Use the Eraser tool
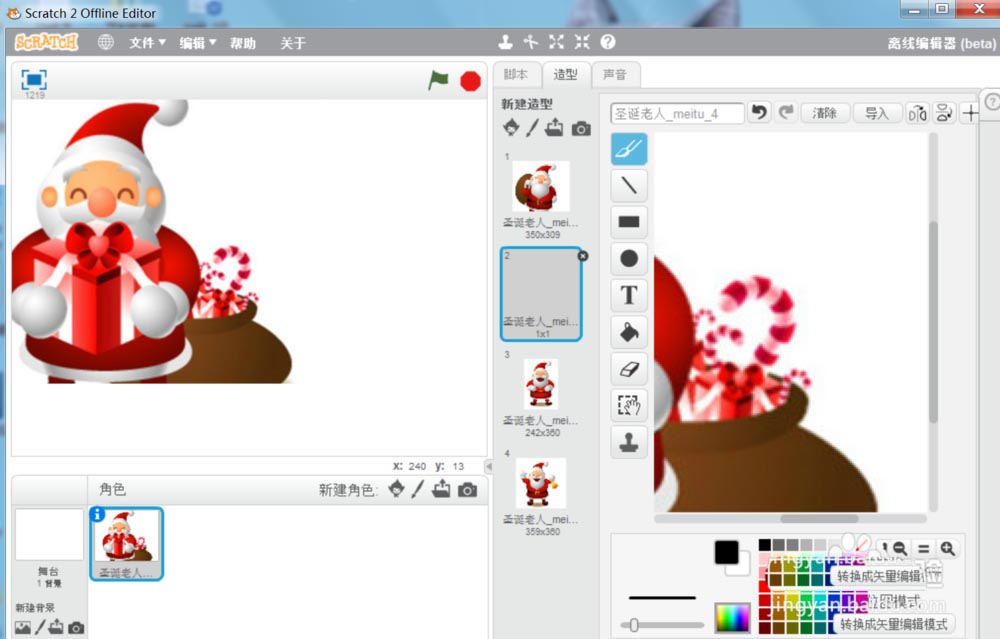This screenshot has height=639, width=1000. point(629,368)
